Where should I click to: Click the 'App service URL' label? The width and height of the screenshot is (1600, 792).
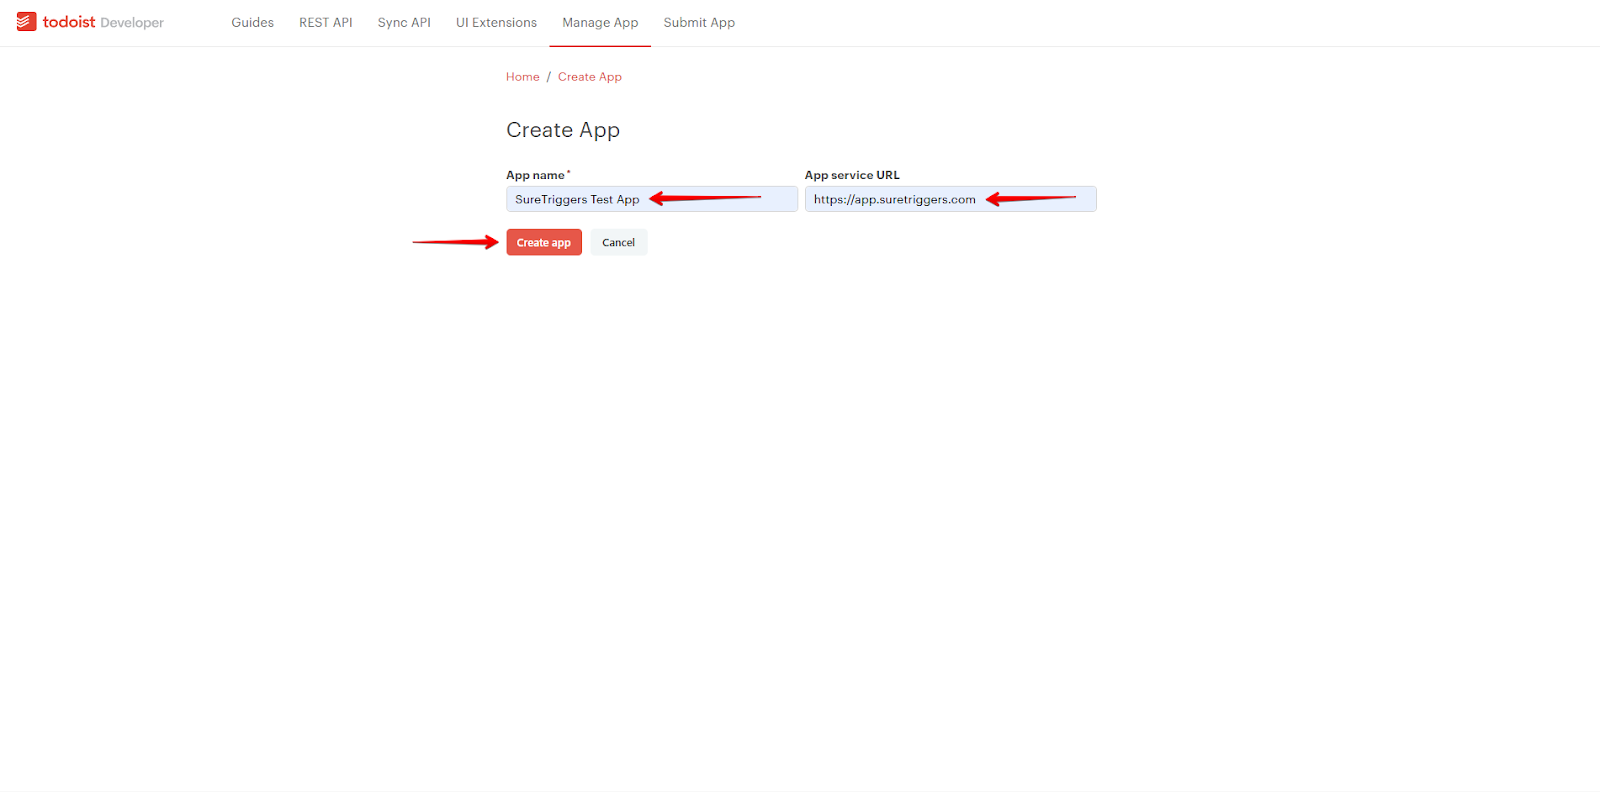852,175
